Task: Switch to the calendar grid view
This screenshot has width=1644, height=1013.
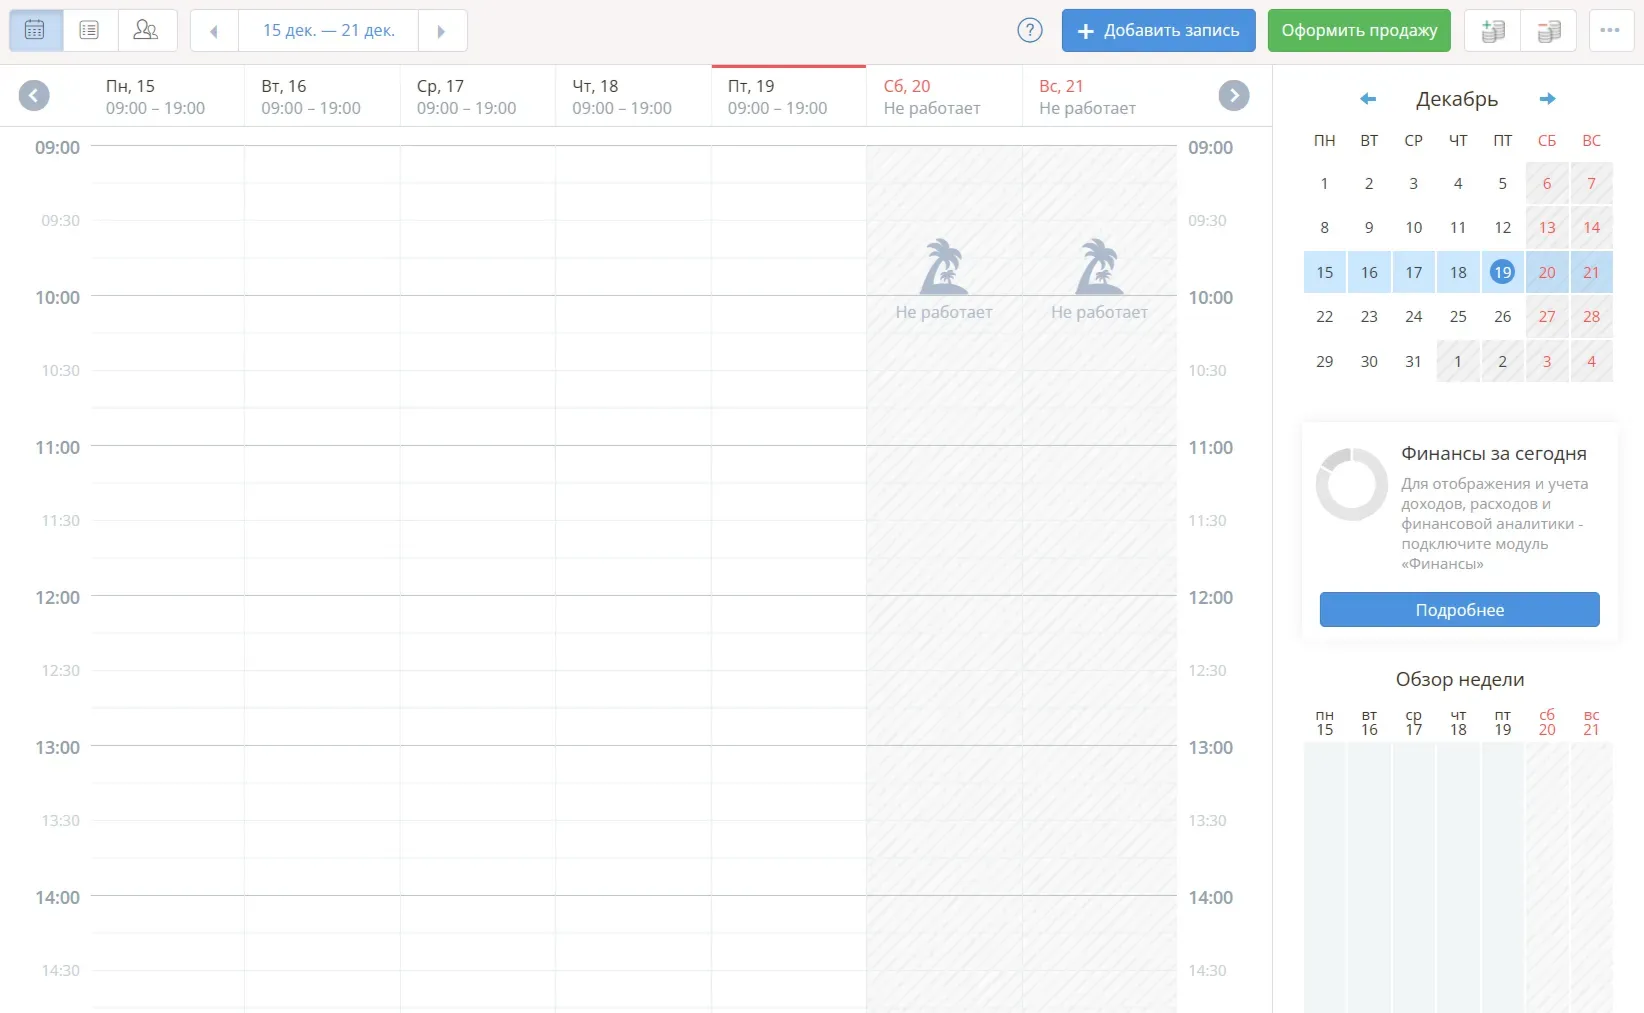Action: click(x=35, y=30)
